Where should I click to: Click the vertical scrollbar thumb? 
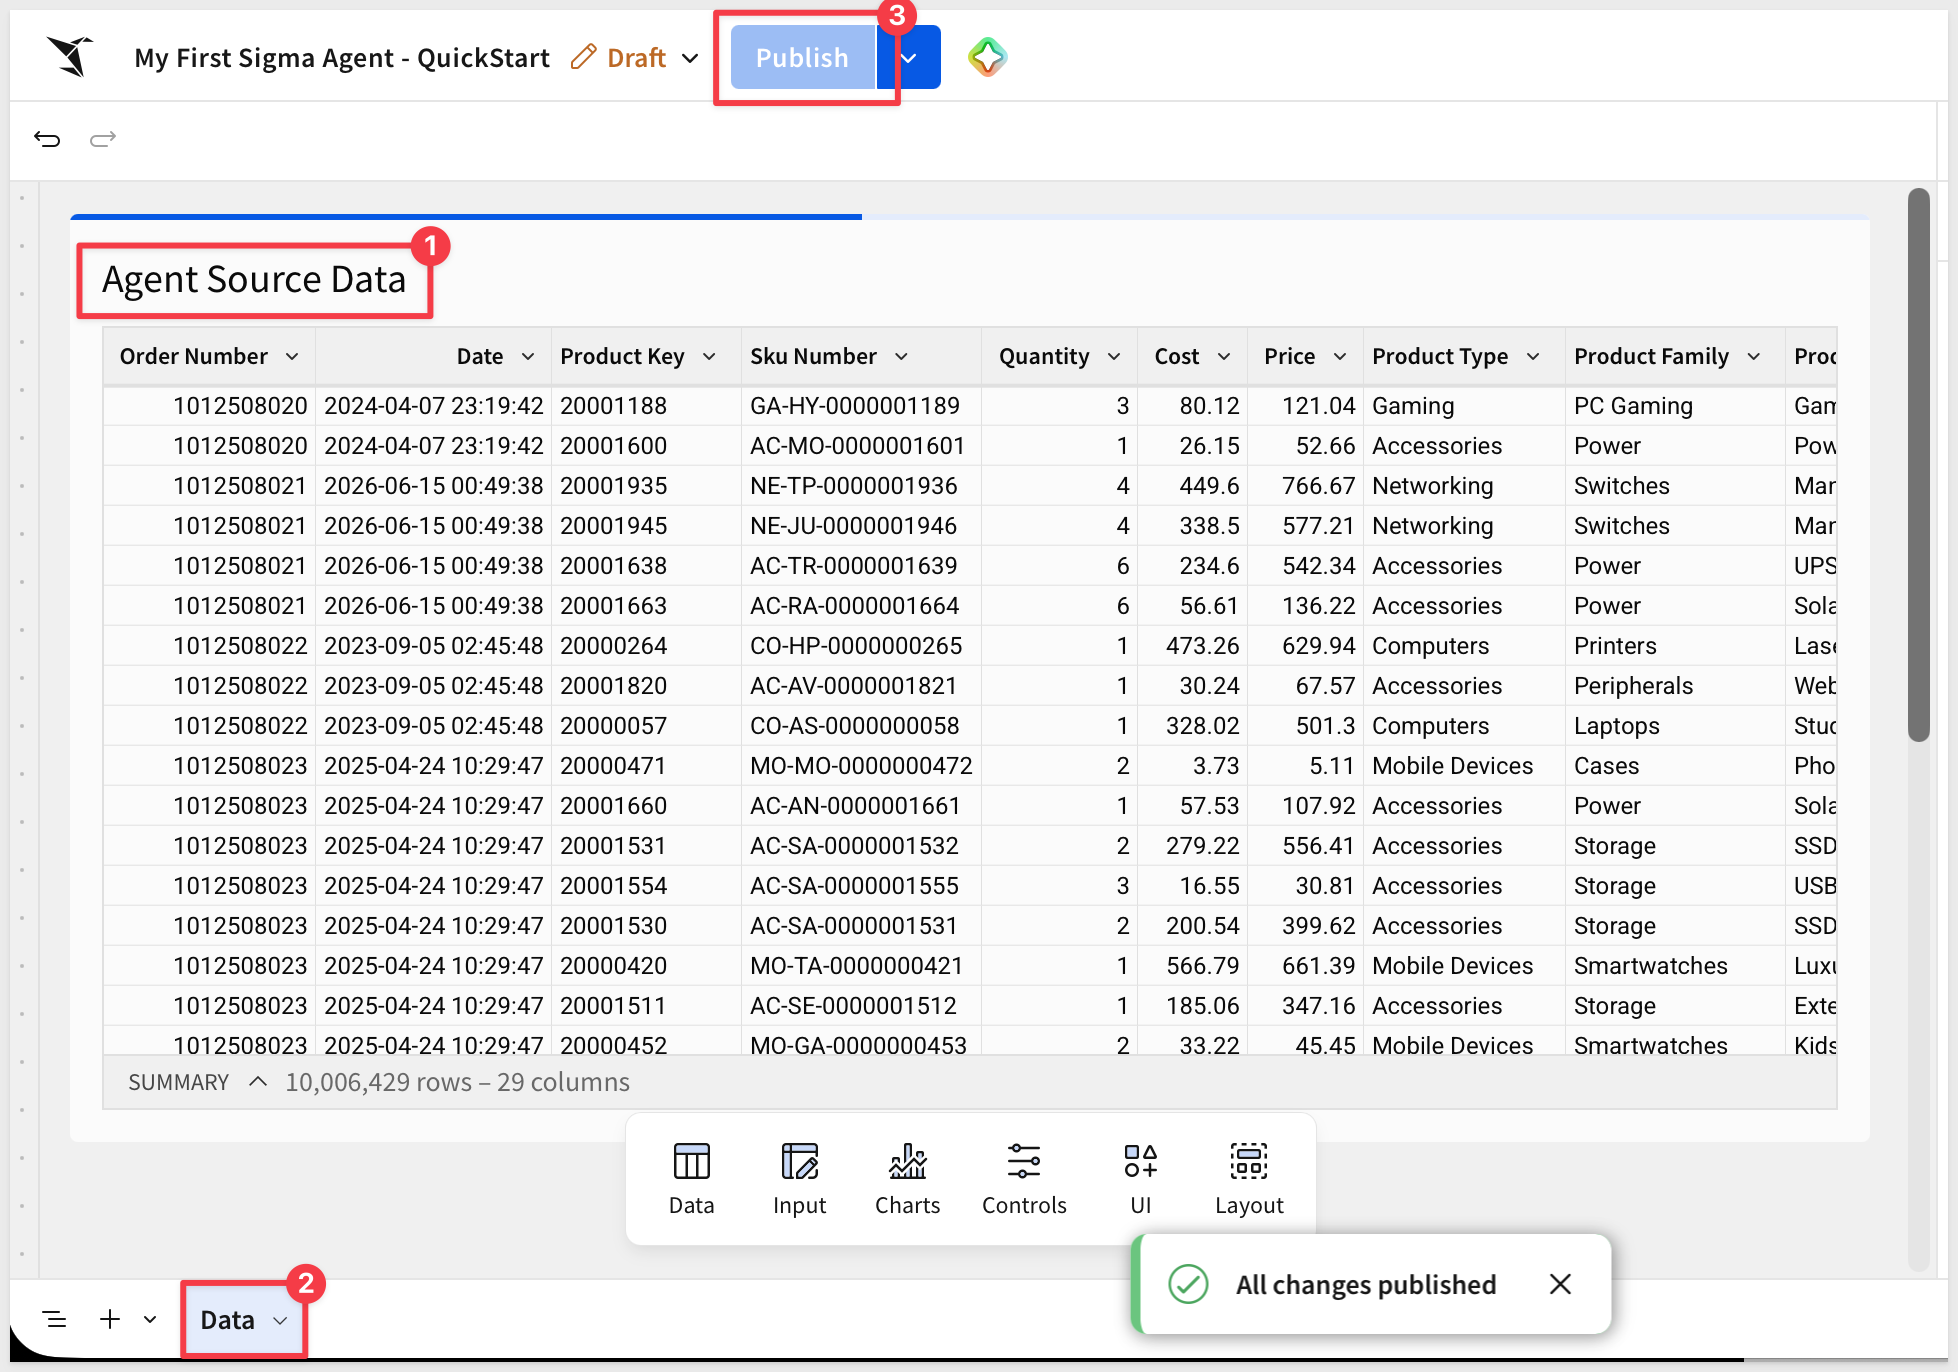[1917, 465]
